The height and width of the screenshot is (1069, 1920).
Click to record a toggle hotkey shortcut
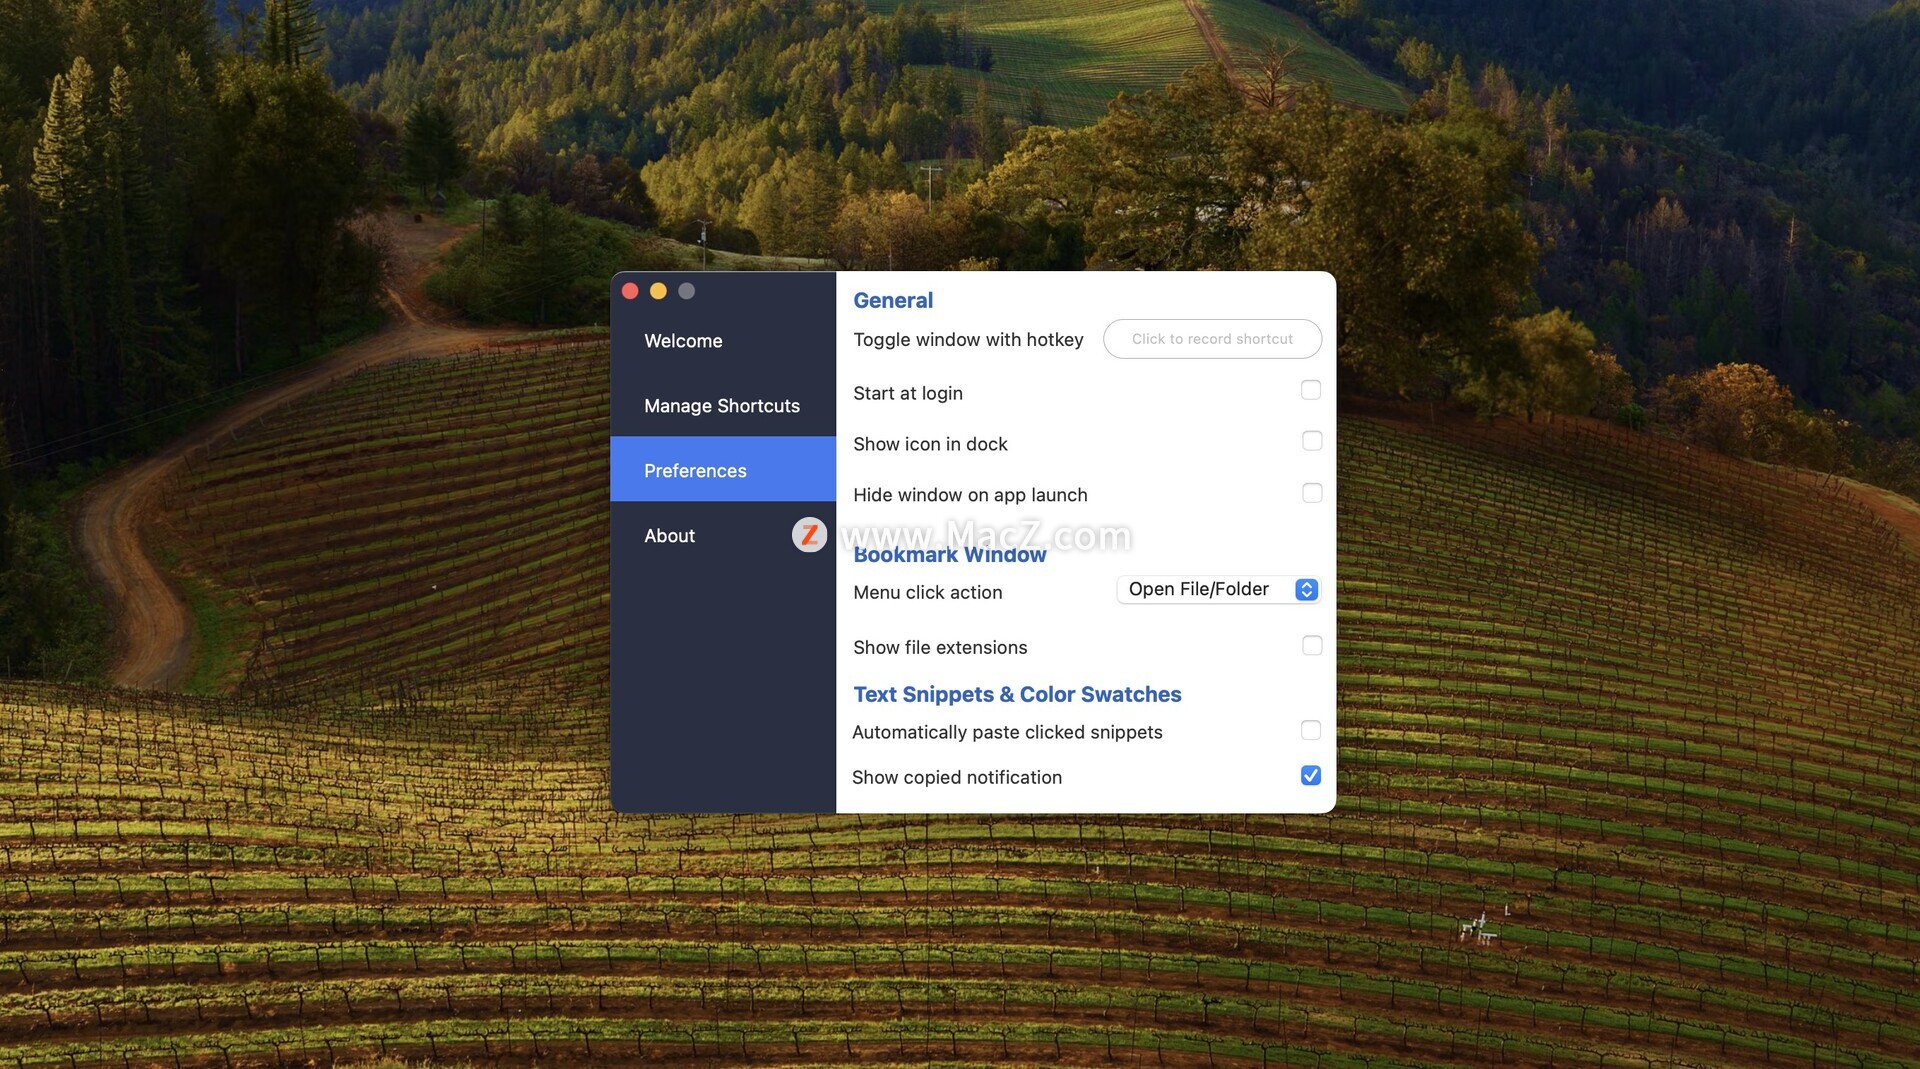[1212, 339]
